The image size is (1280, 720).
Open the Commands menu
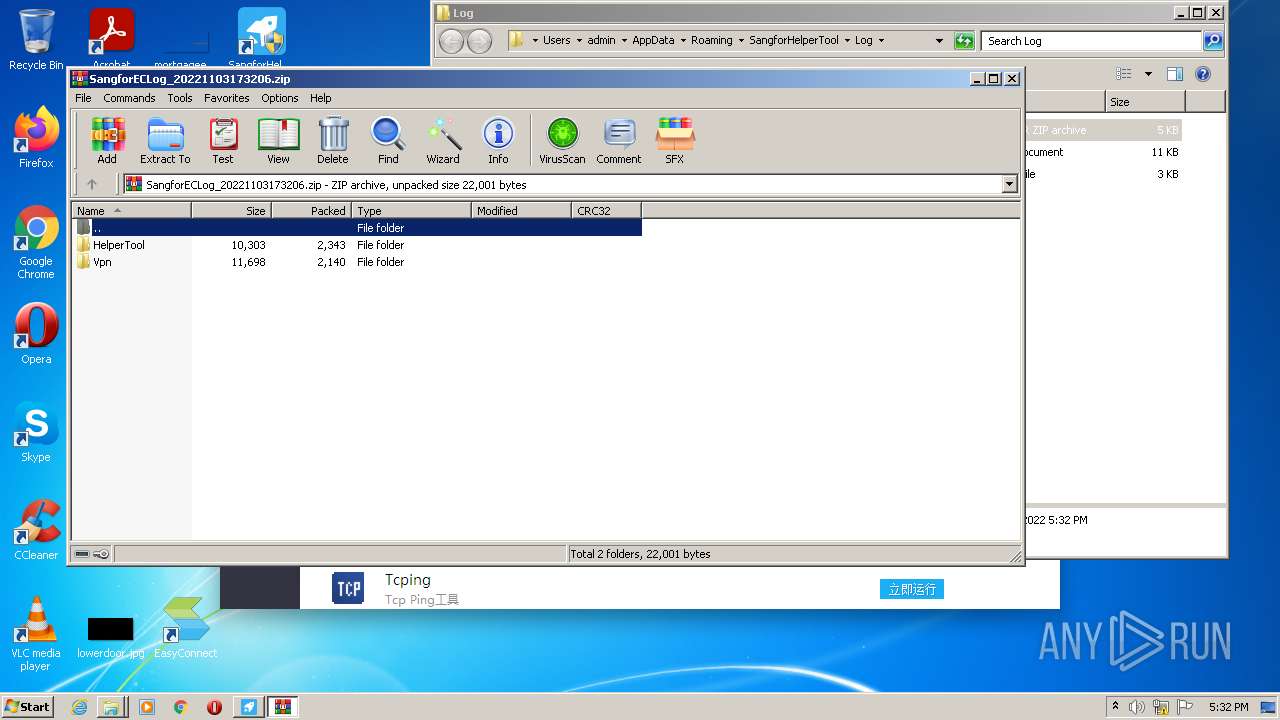pos(129,98)
